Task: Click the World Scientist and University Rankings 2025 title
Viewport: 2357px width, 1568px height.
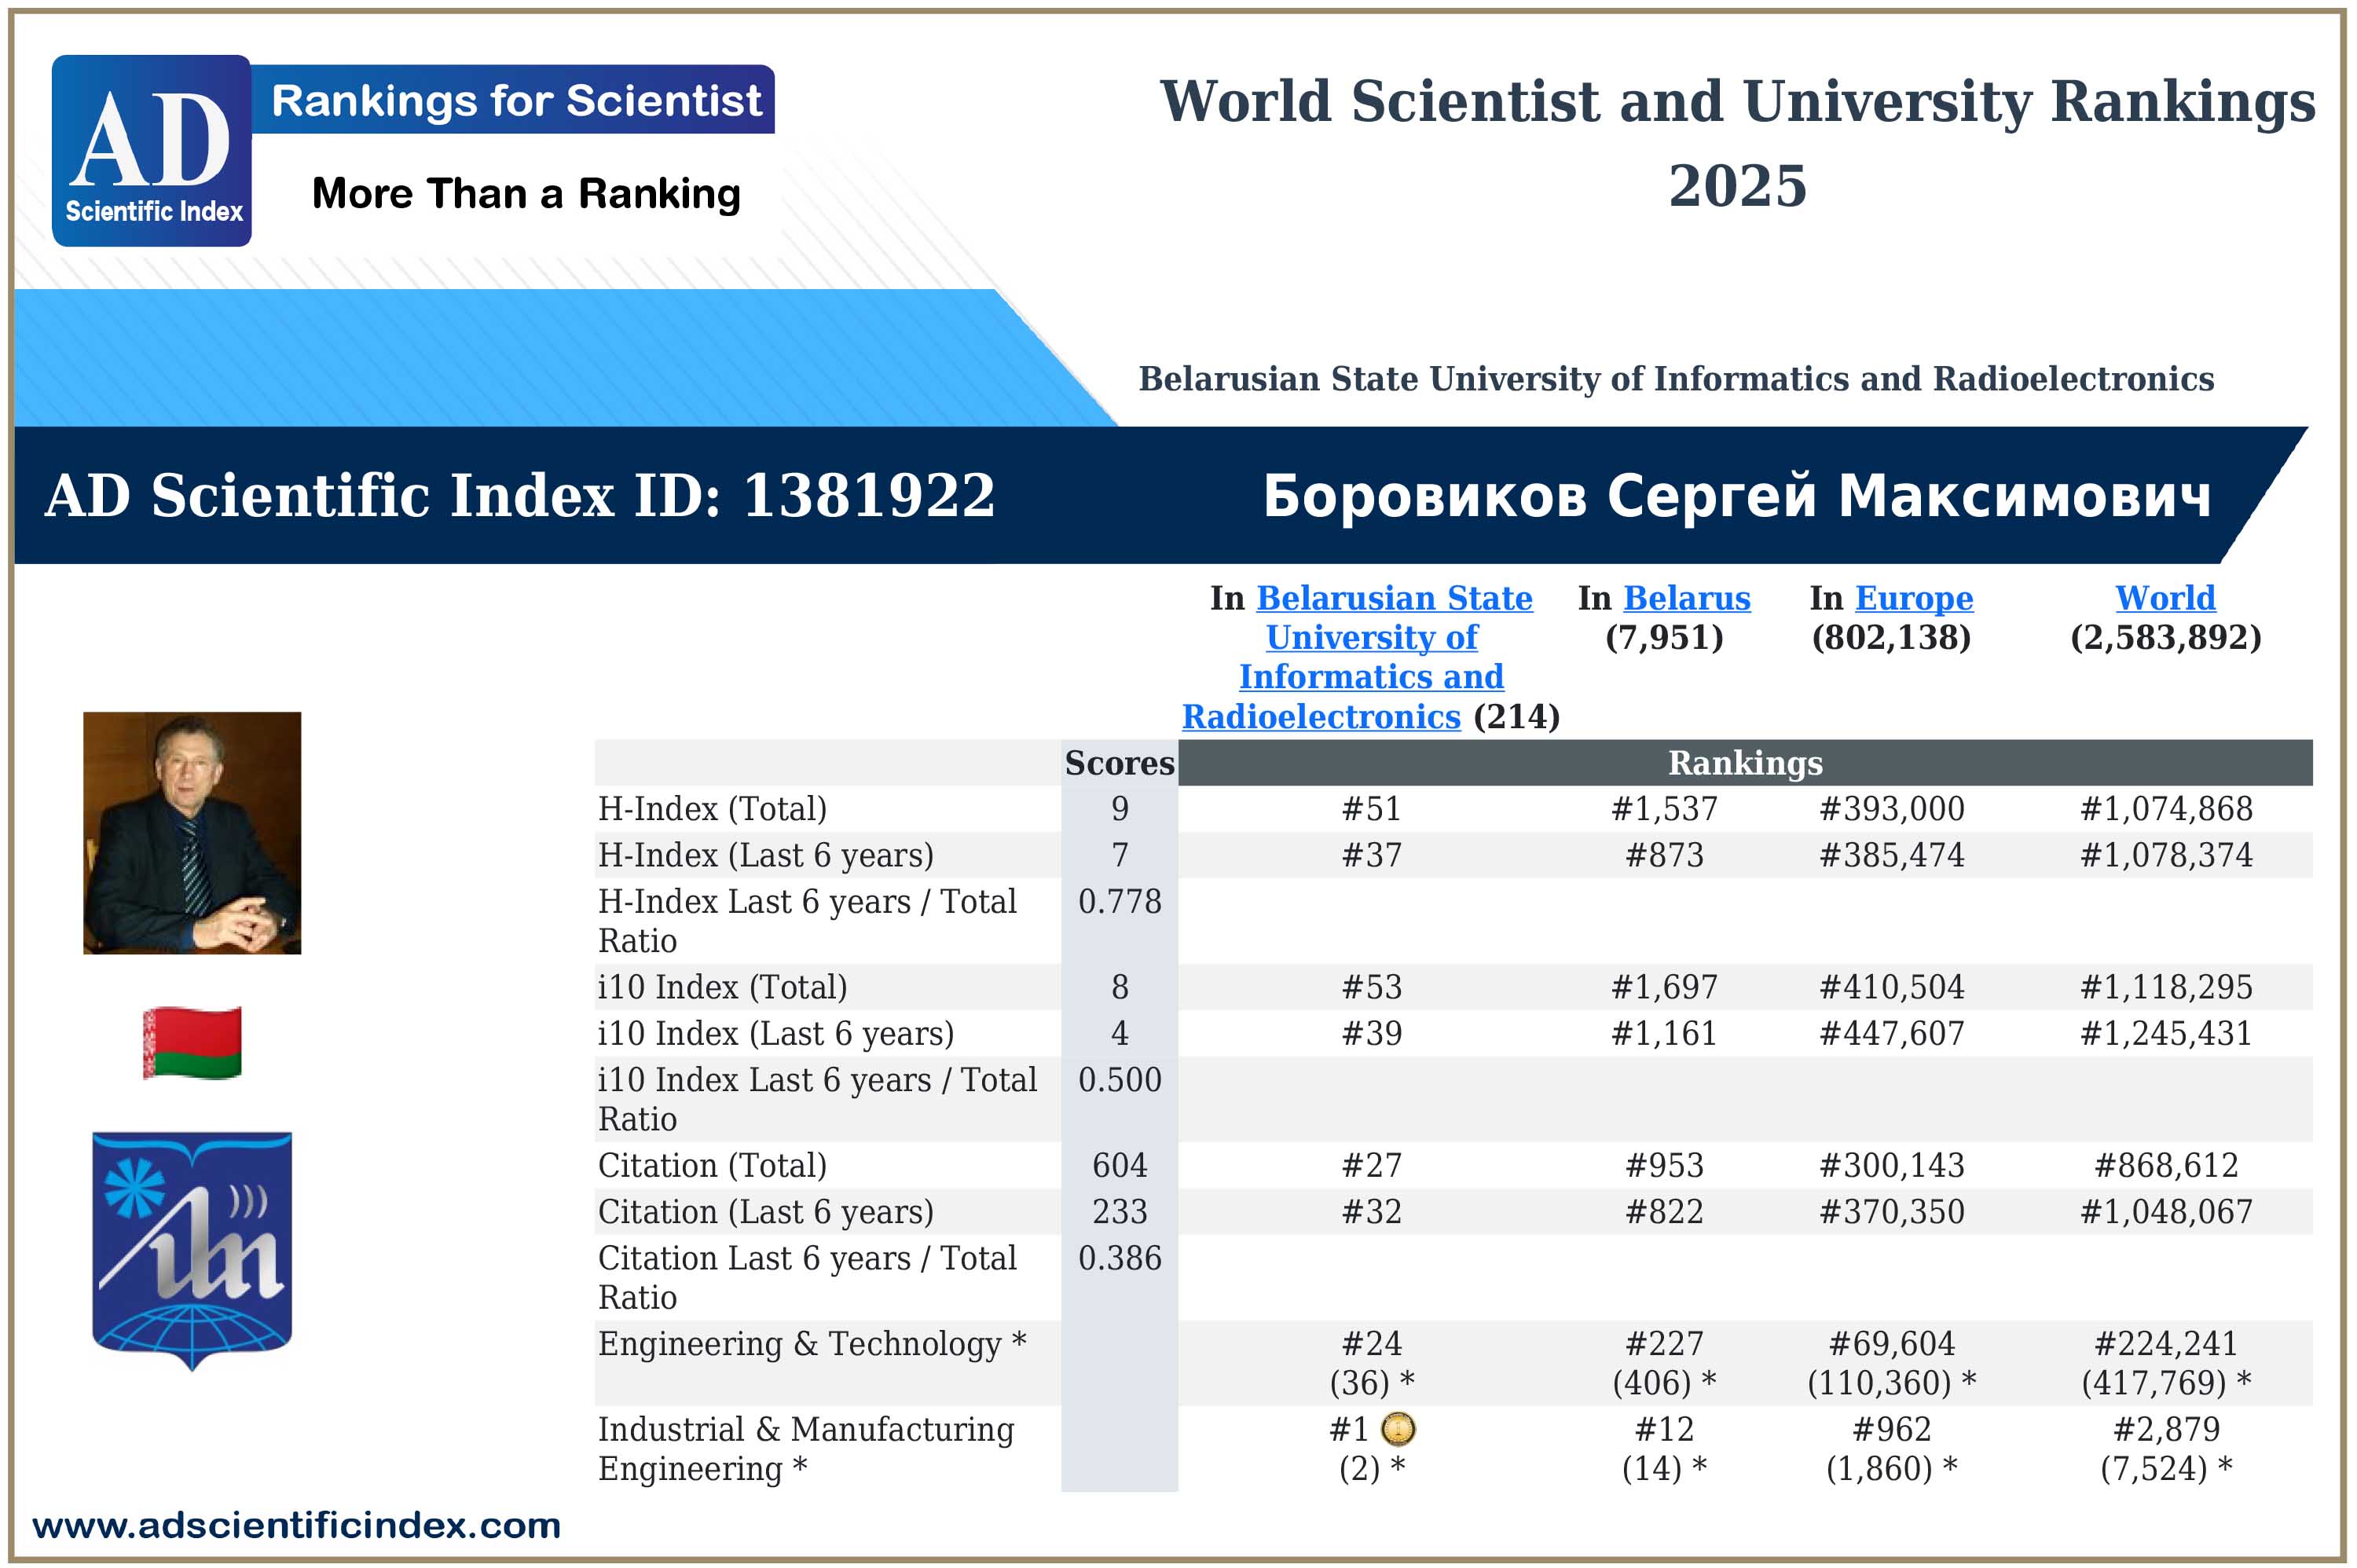Action: point(1737,143)
